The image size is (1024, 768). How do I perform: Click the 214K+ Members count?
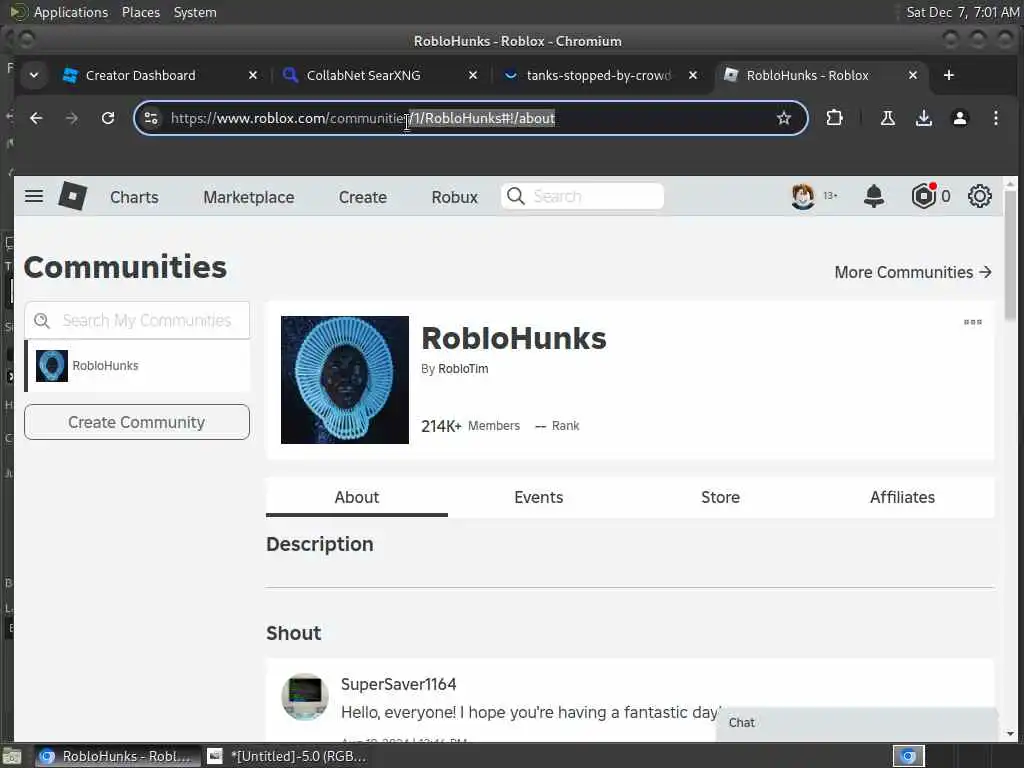click(470, 426)
